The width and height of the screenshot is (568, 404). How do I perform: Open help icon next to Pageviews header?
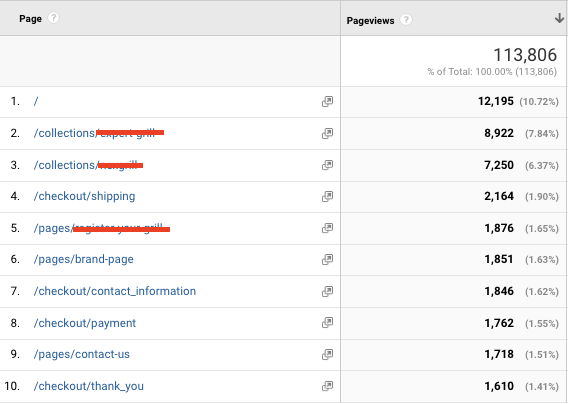coord(406,20)
